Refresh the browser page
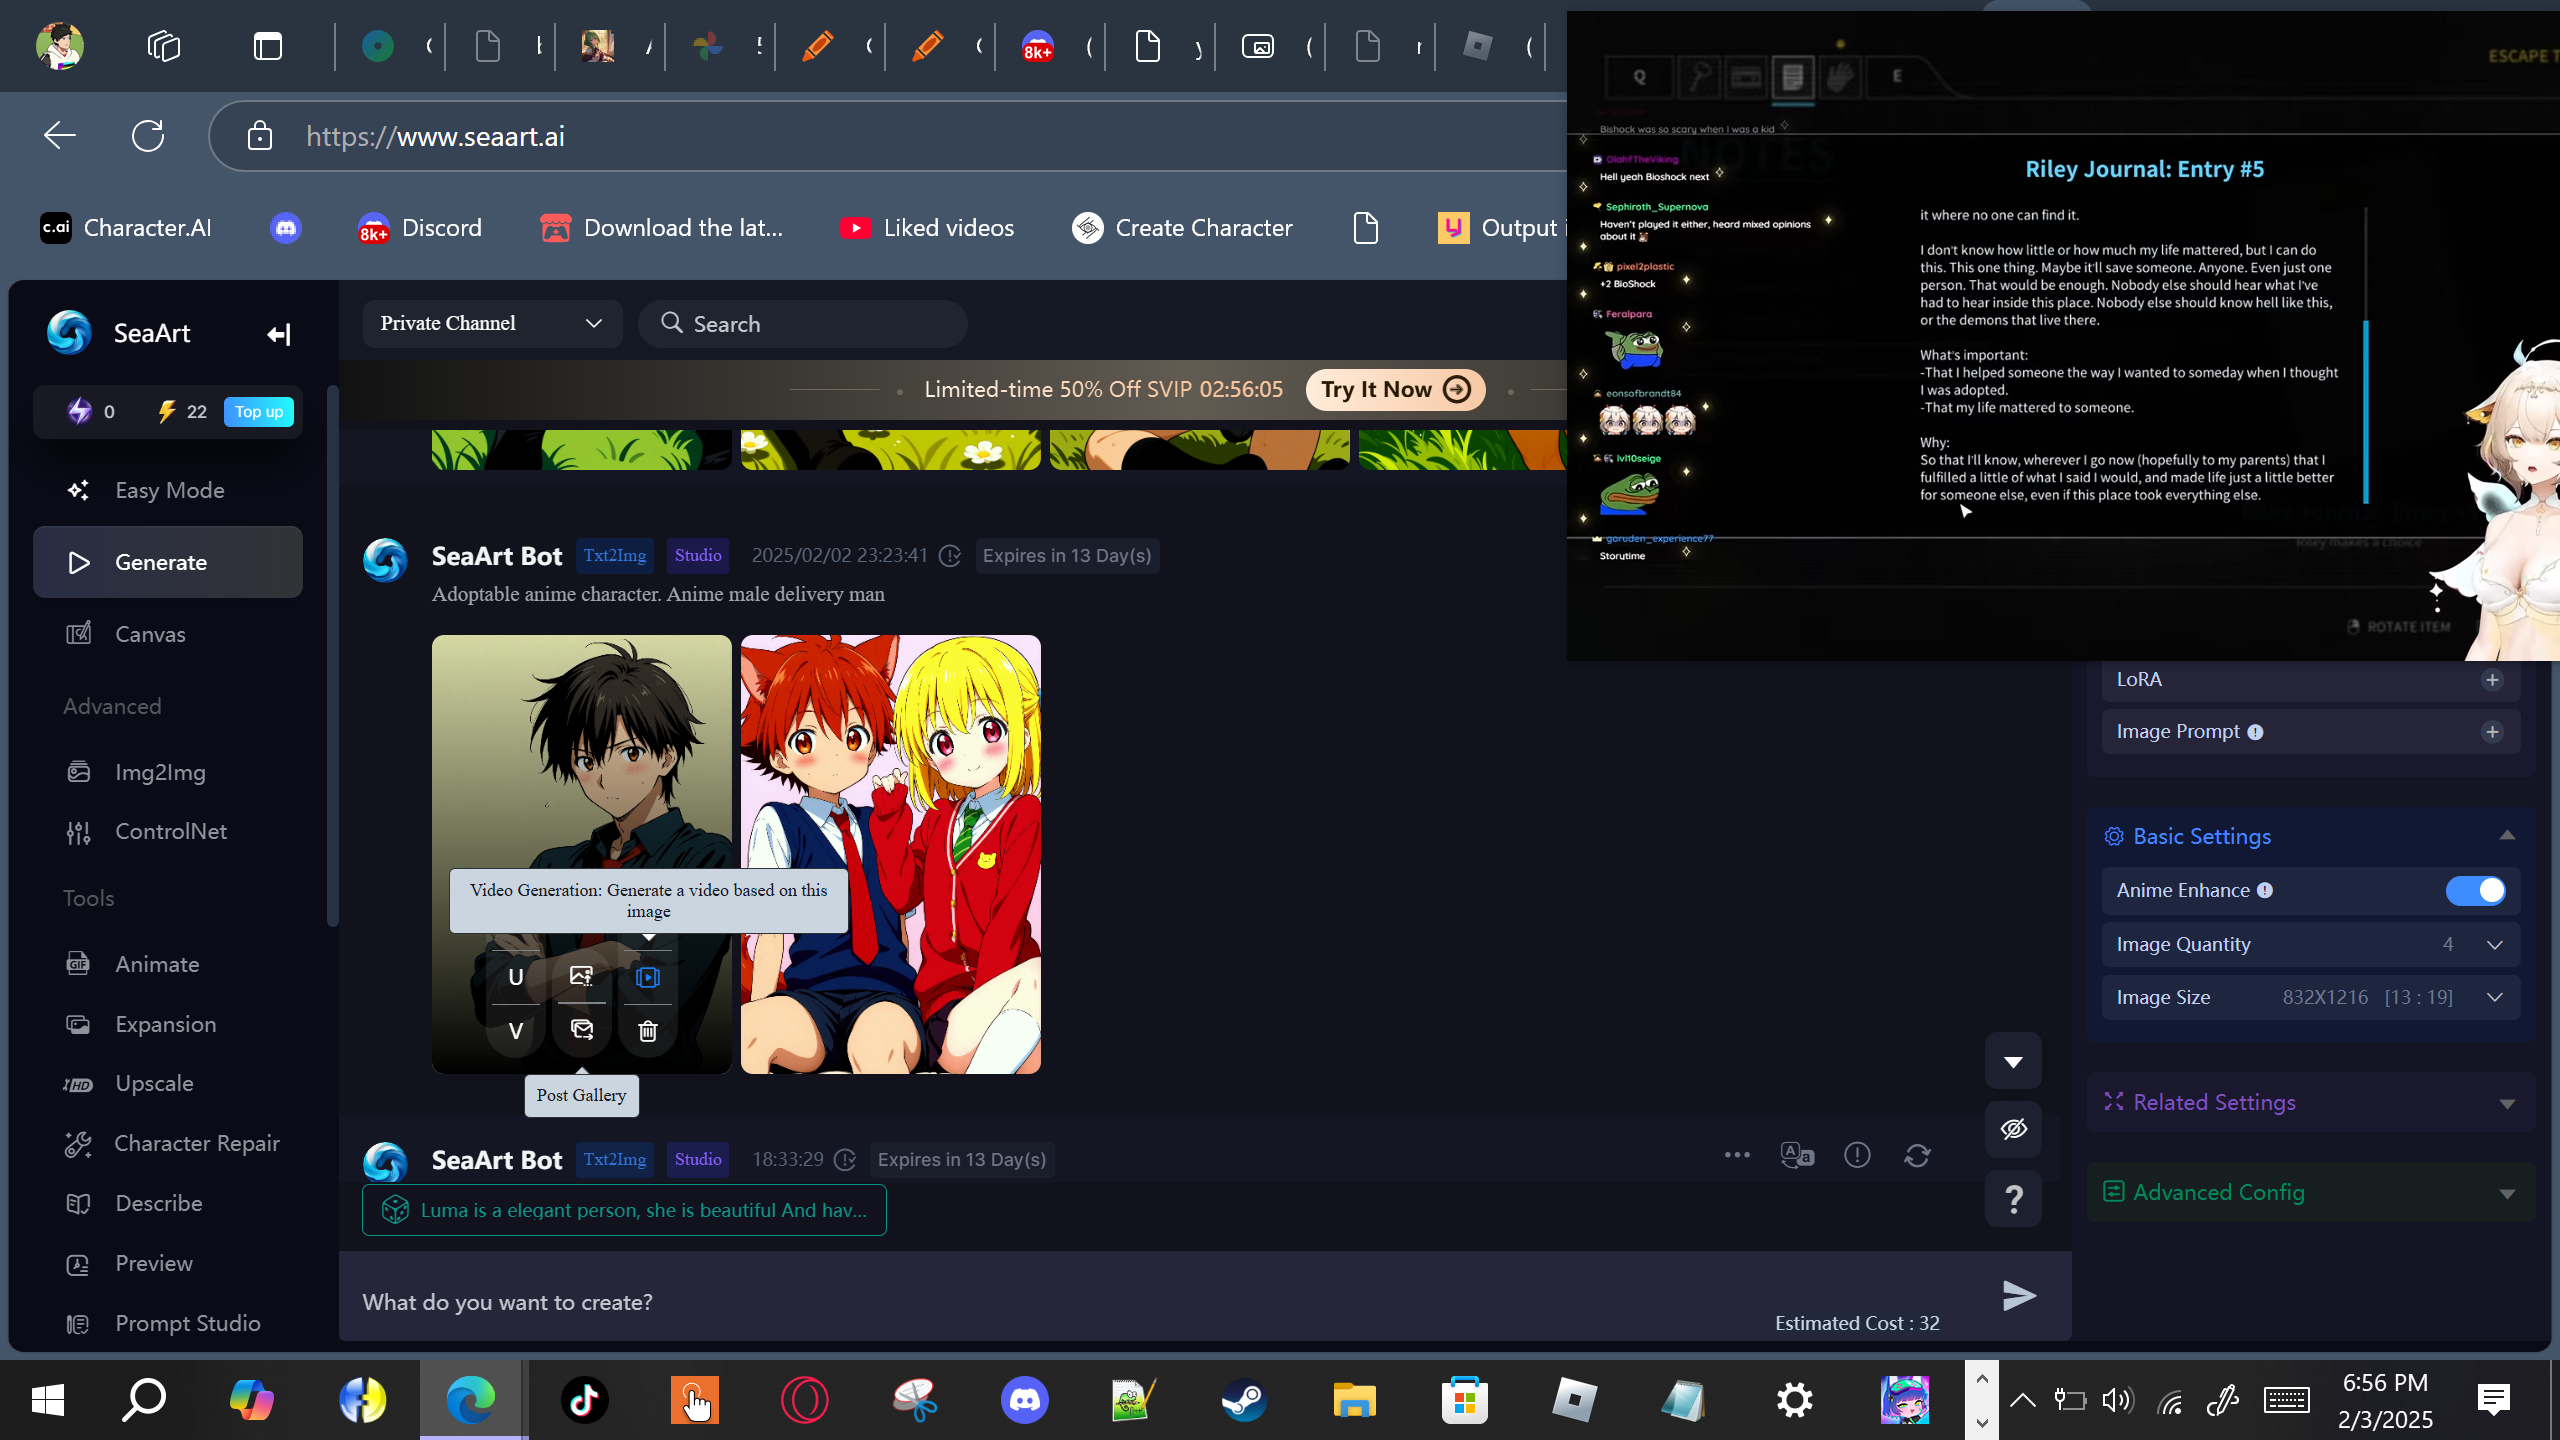This screenshot has width=2560, height=1440. pos(148,135)
